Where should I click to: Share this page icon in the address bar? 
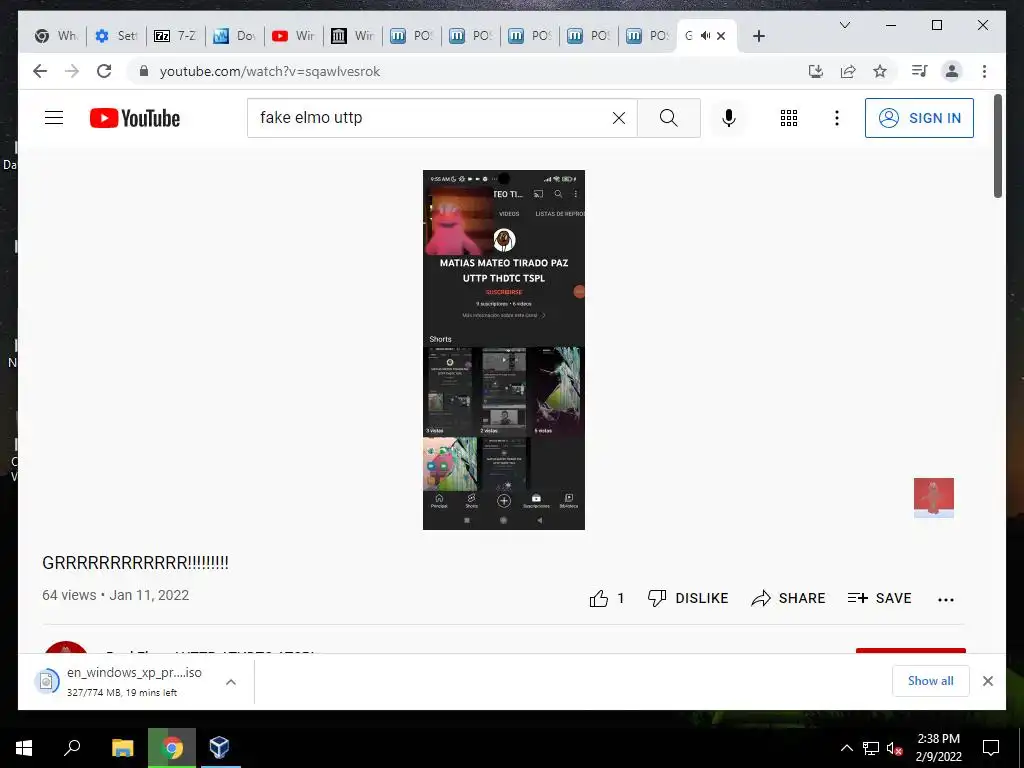click(x=848, y=71)
